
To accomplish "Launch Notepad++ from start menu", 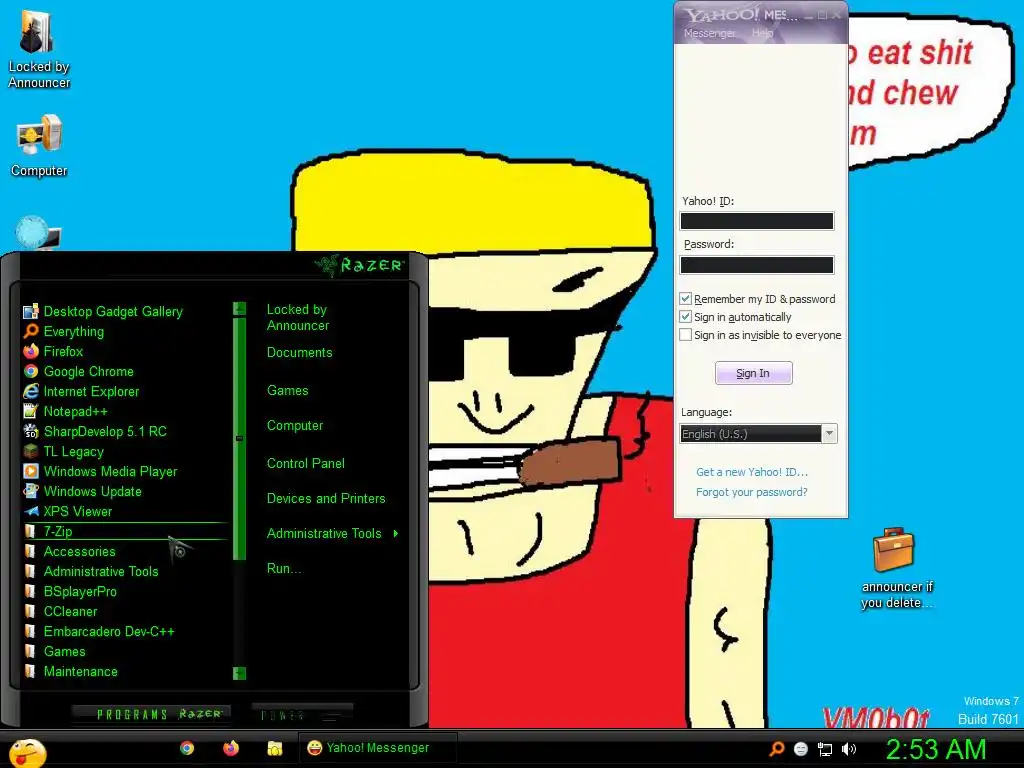I will tap(65, 411).
